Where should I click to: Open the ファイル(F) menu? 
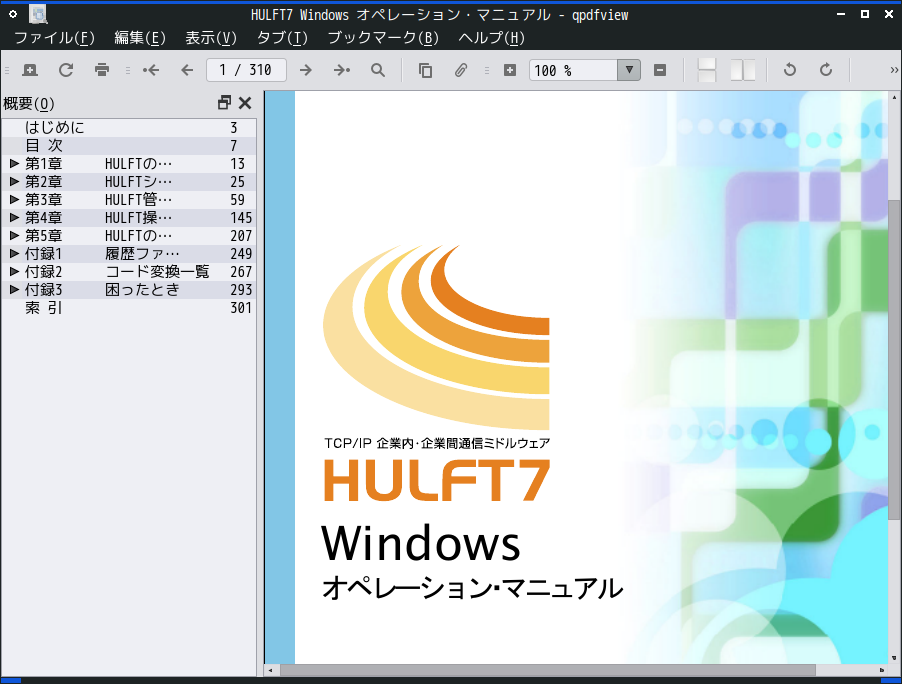click(x=54, y=38)
